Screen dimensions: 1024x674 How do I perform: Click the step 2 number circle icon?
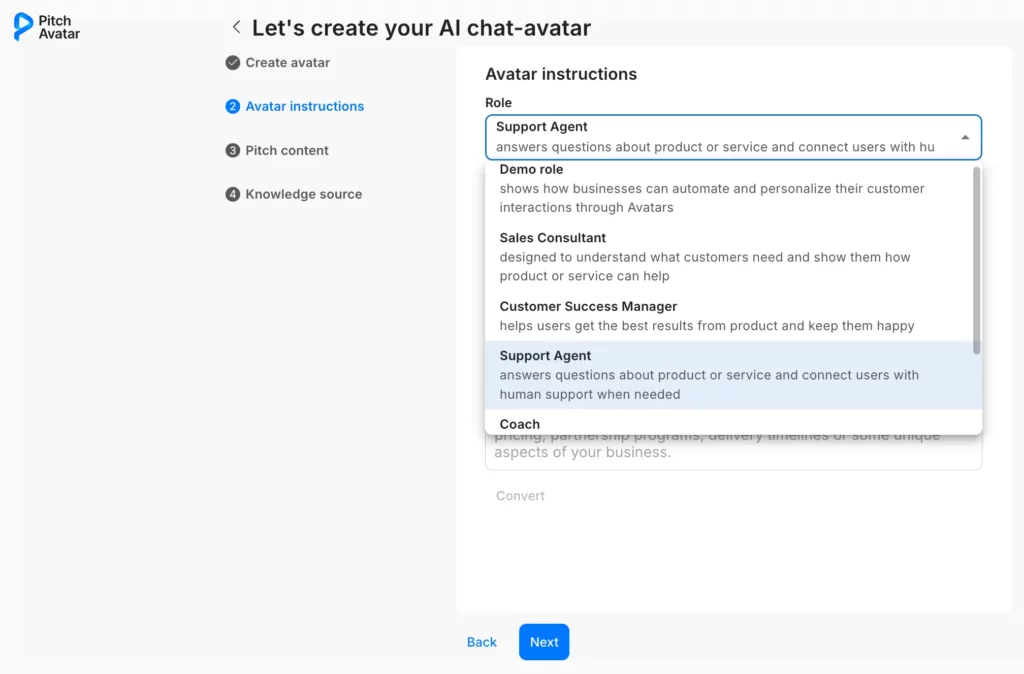233,106
